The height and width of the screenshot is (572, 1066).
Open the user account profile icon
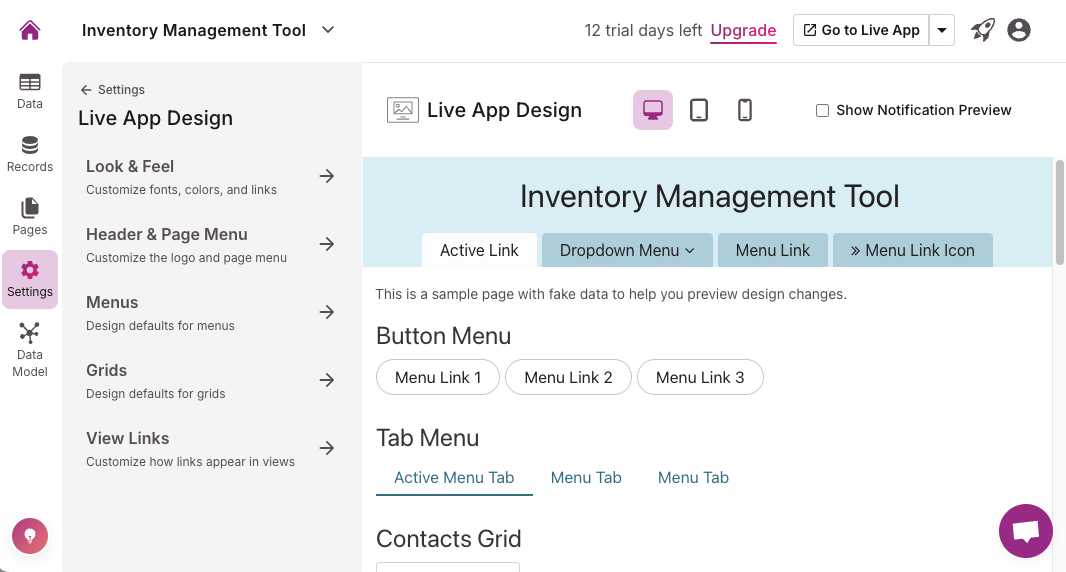click(x=1019, y=30)
